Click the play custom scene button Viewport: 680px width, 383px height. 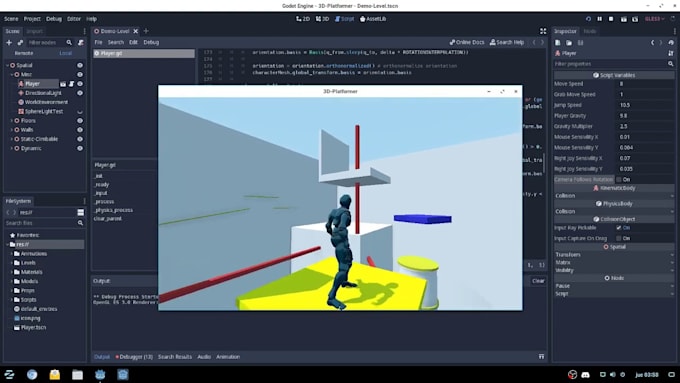635,19
